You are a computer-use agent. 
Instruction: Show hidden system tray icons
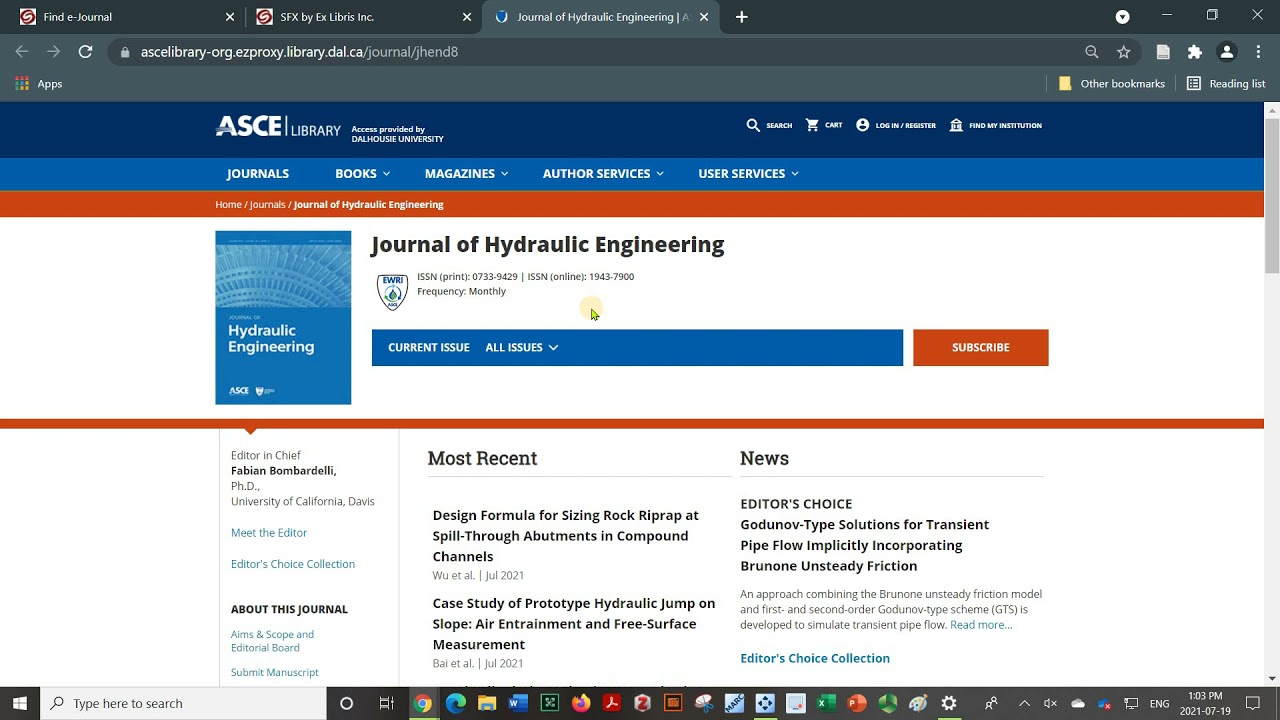tap(1024, 703)
